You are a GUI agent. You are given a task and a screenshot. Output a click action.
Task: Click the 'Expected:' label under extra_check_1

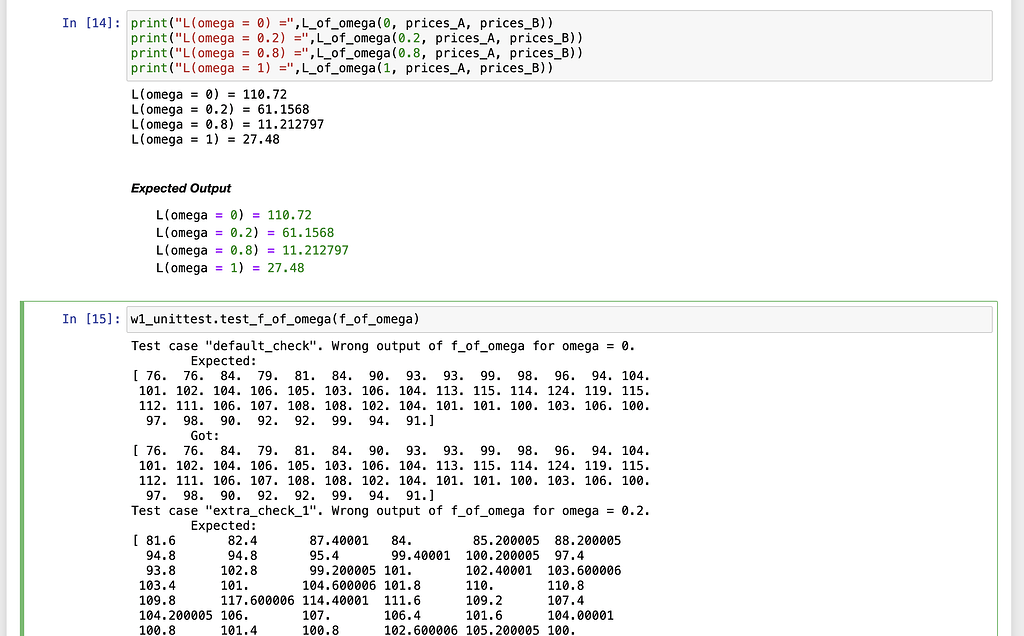point(223,526)
